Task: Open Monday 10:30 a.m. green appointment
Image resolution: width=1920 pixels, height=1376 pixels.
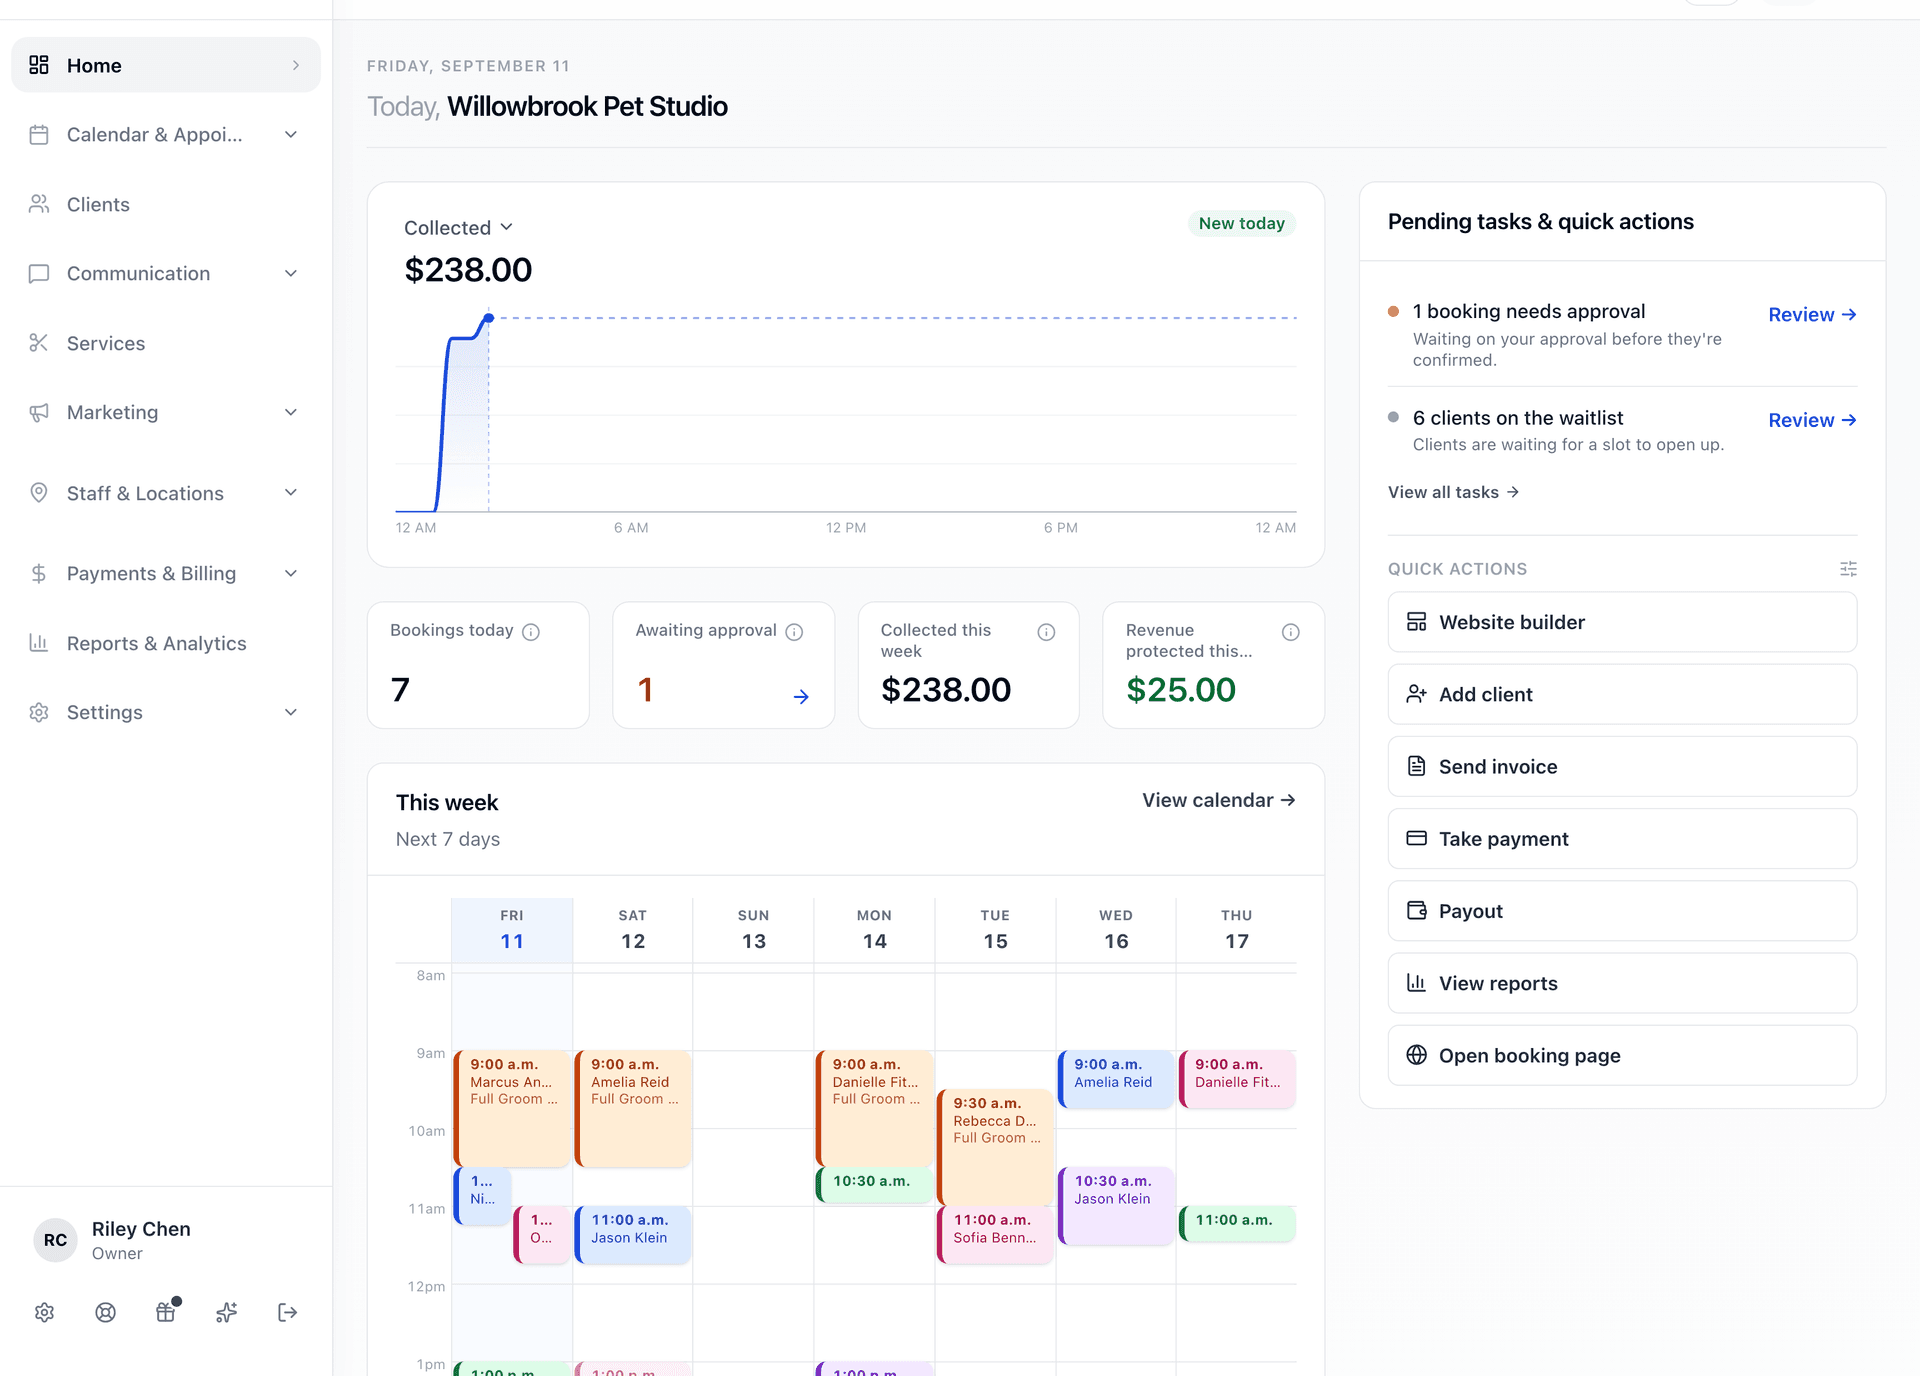Action: point(875,1185)
